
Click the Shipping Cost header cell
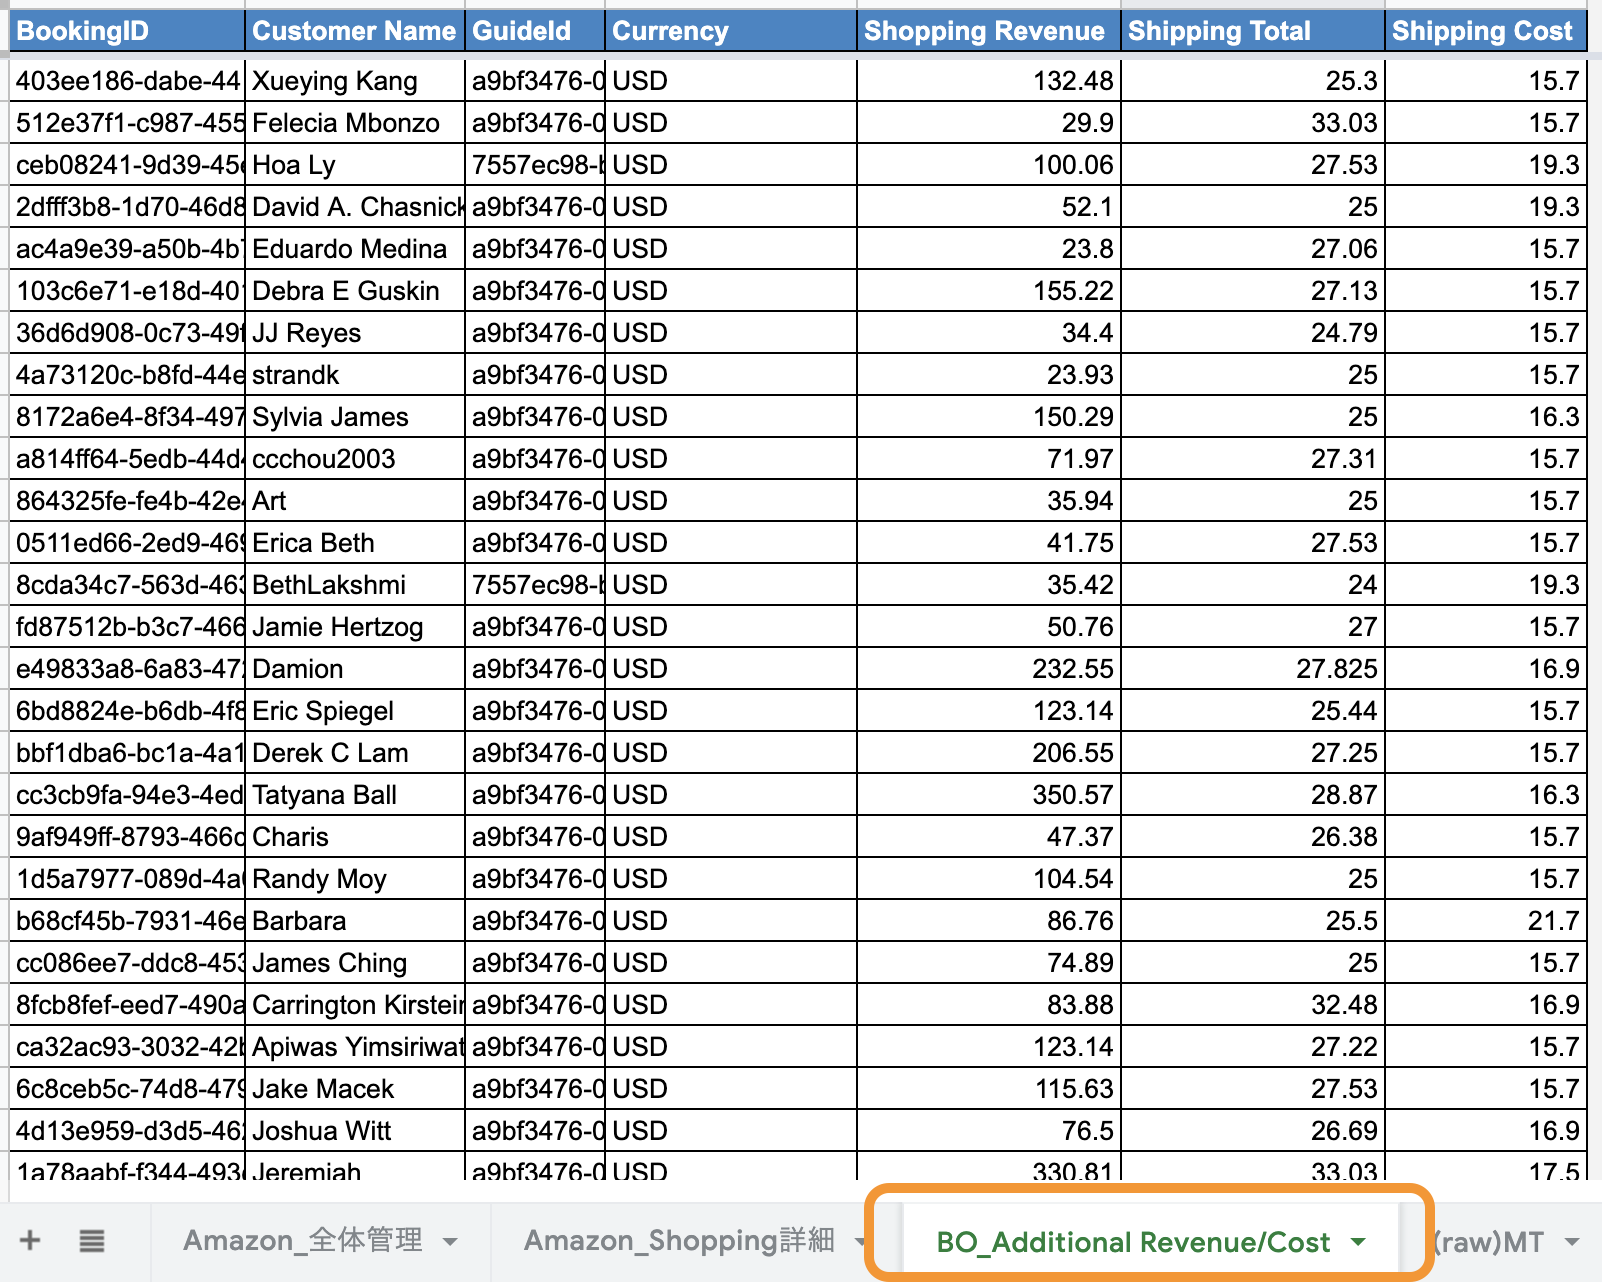tap(1485, 31)
